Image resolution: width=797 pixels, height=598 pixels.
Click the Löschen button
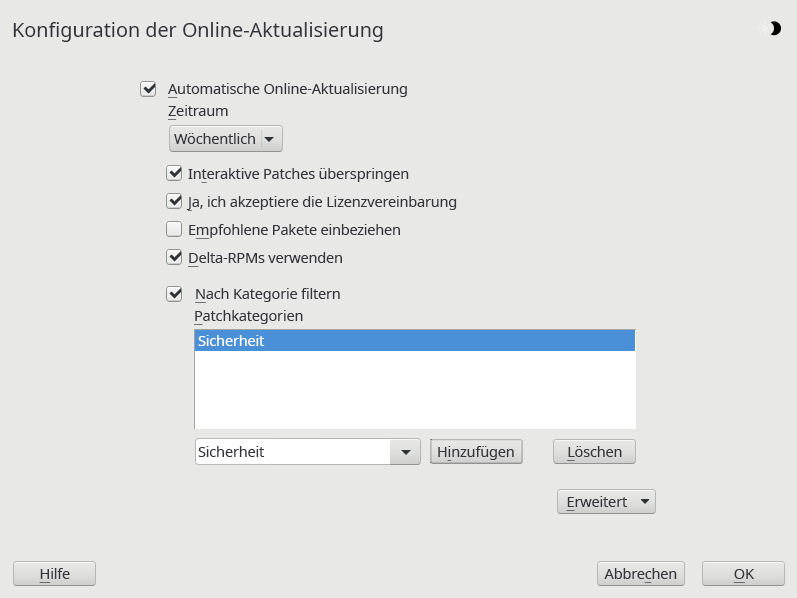594,452
